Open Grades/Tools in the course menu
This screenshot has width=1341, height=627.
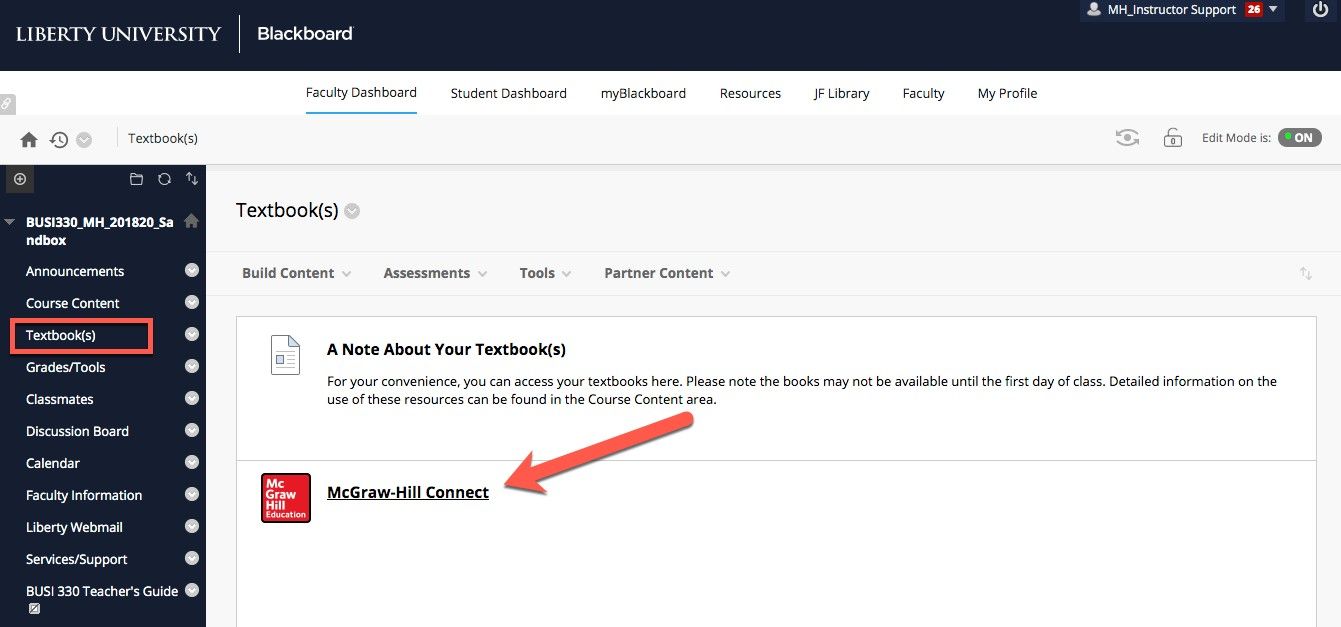pyautogui.click(x=66, y=367)
